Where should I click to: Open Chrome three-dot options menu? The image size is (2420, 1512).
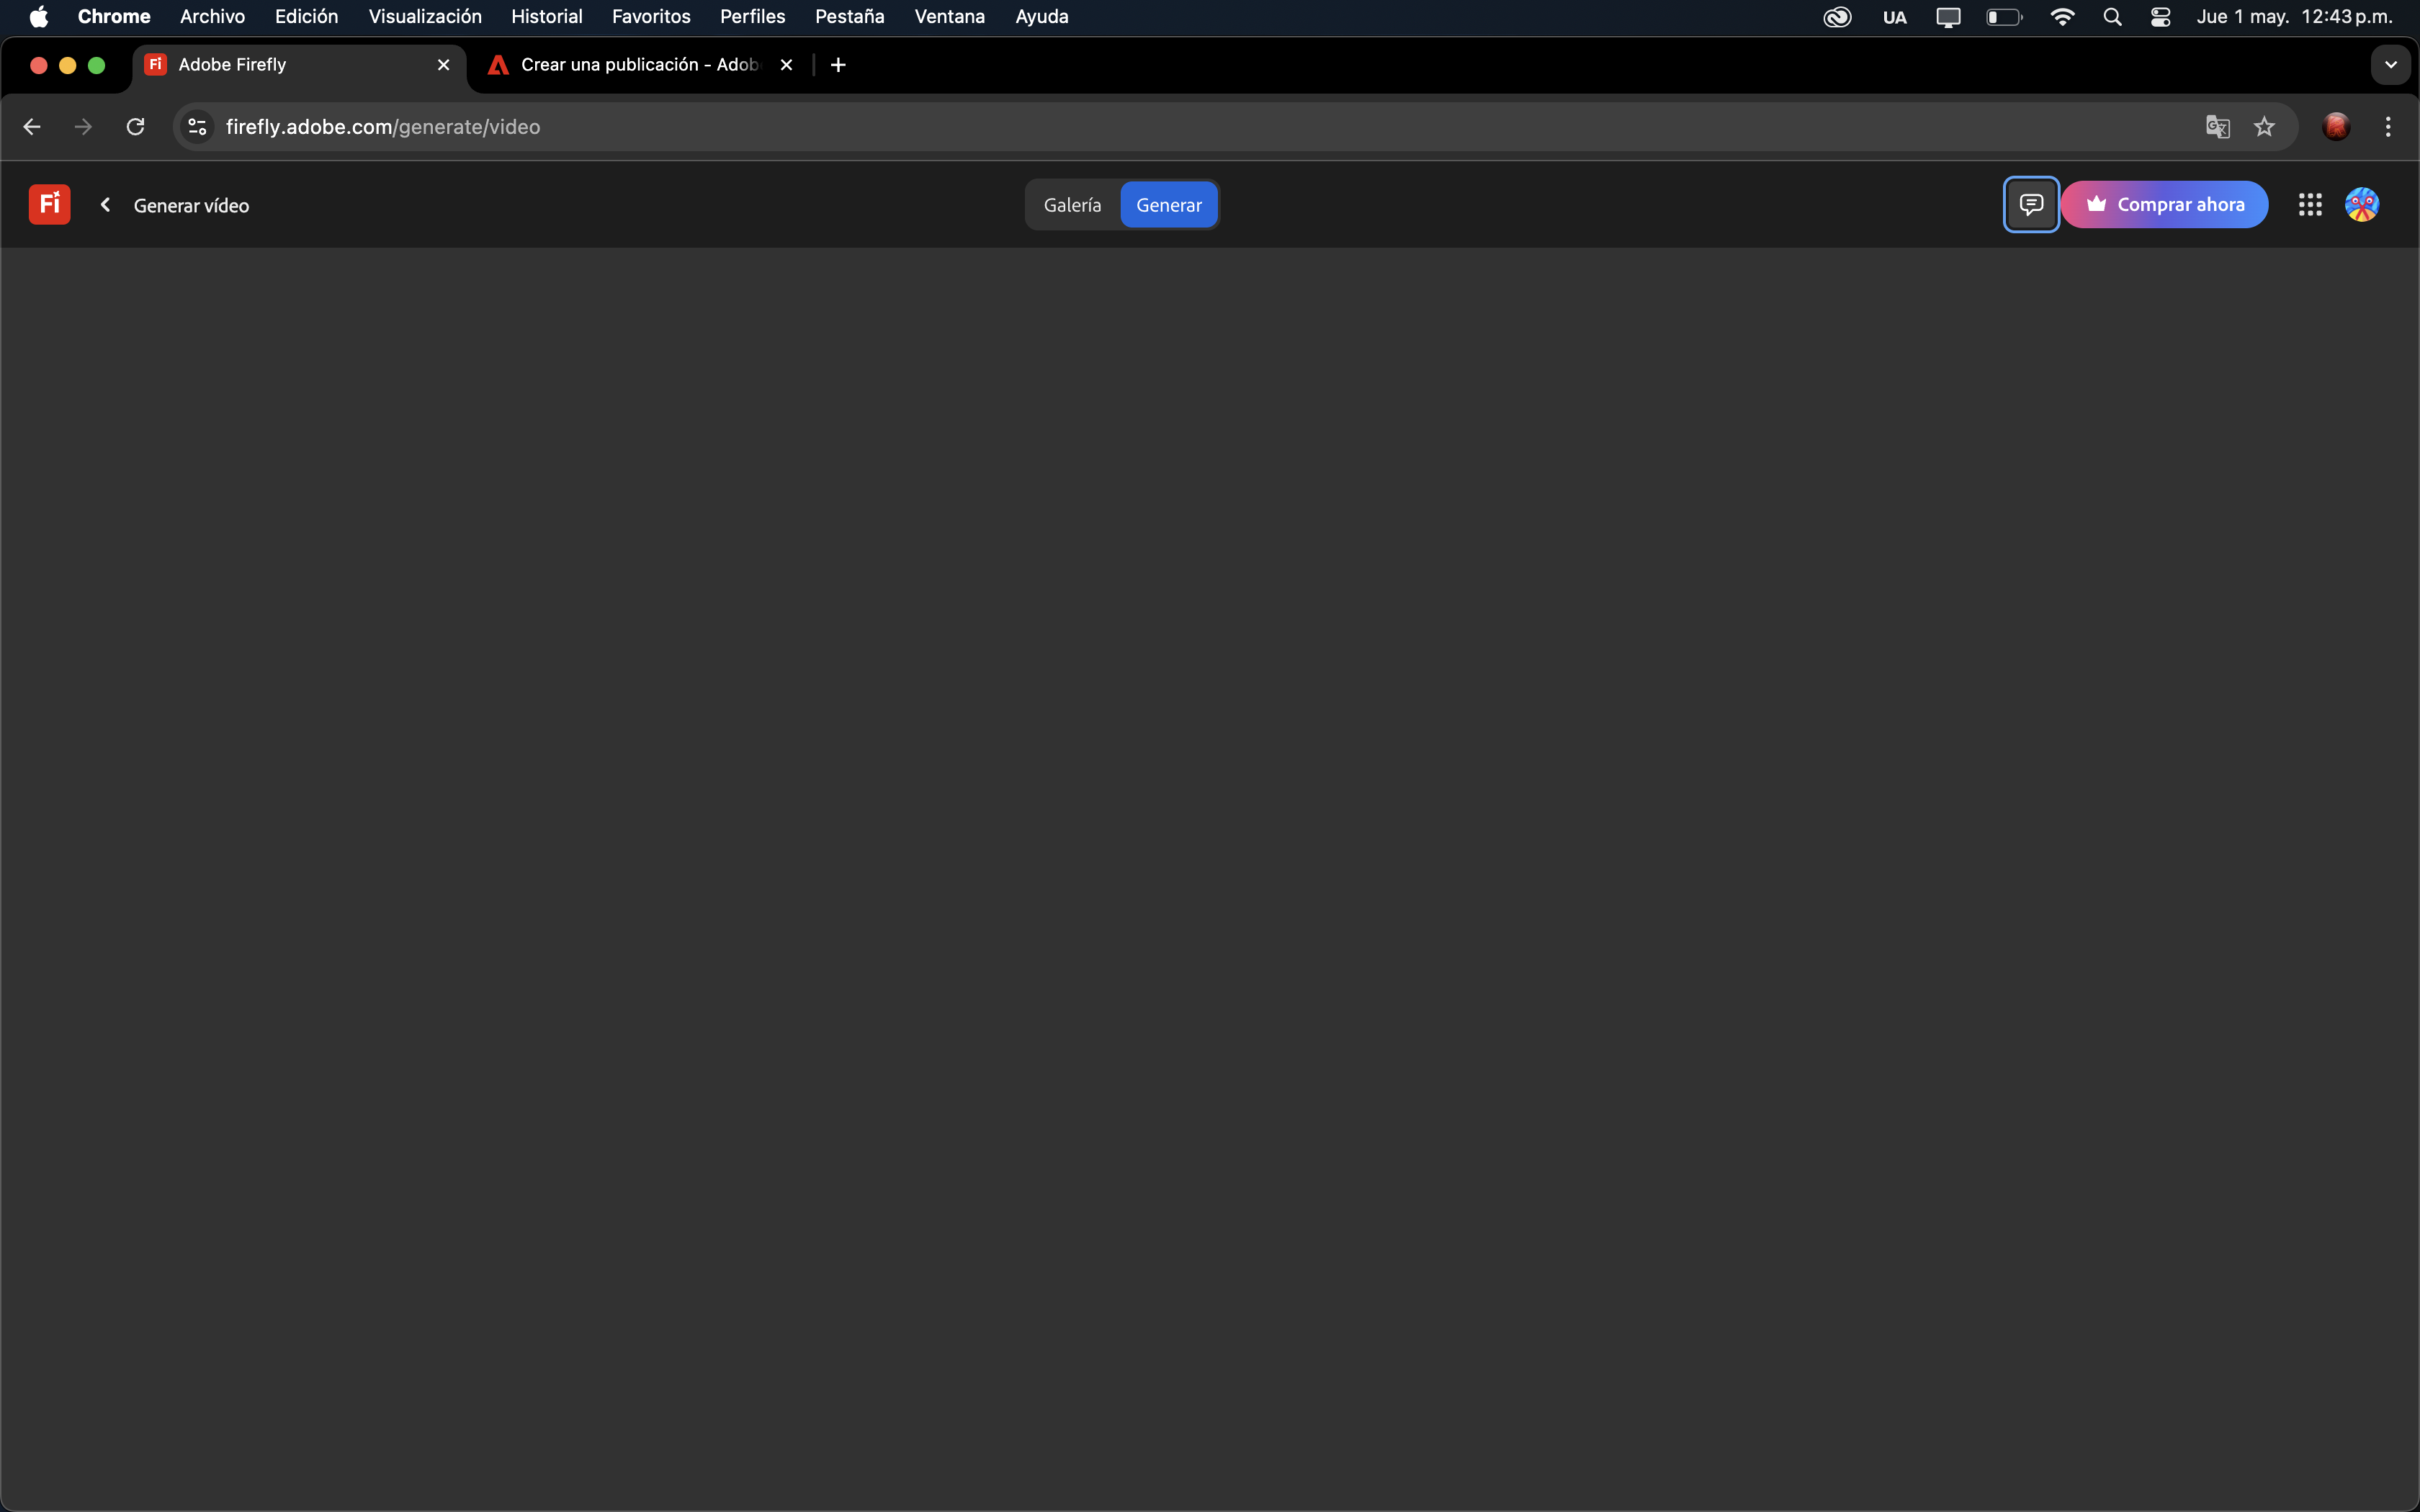(x=2387, y=127)
